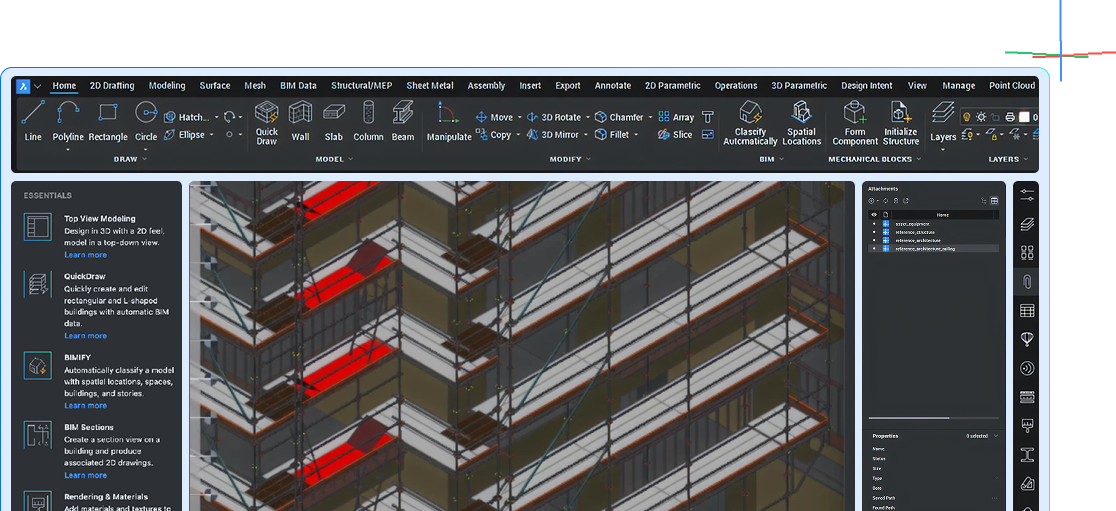Click the text T tool beside Array
The height and width of the screenshot is (511, 1116).
(707, 117)
